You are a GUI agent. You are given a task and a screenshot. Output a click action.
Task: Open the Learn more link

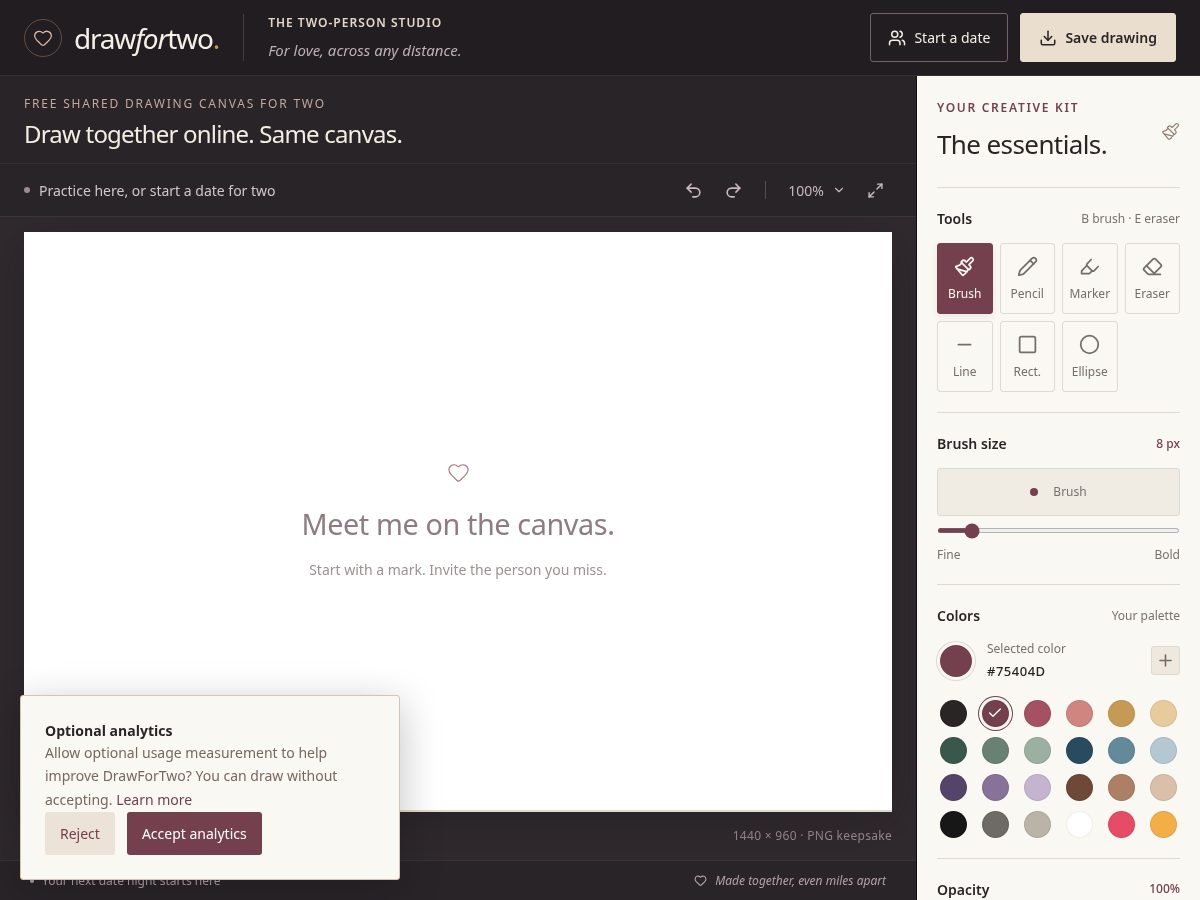tap(154, 800)
